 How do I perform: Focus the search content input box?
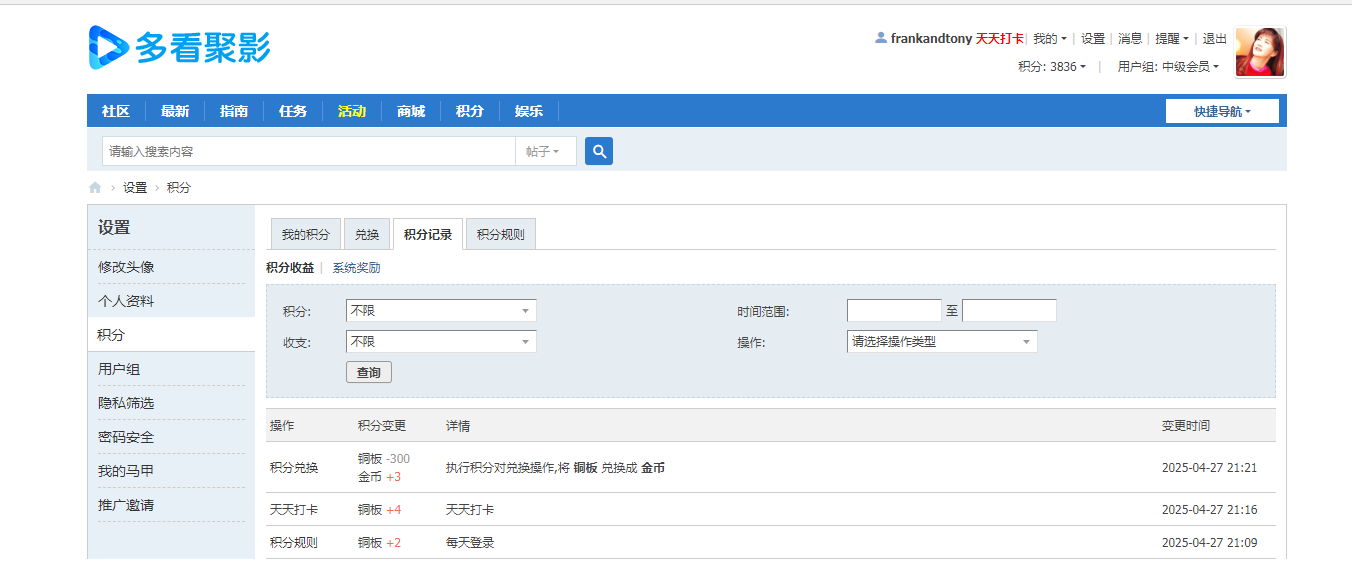coord(308,152)
